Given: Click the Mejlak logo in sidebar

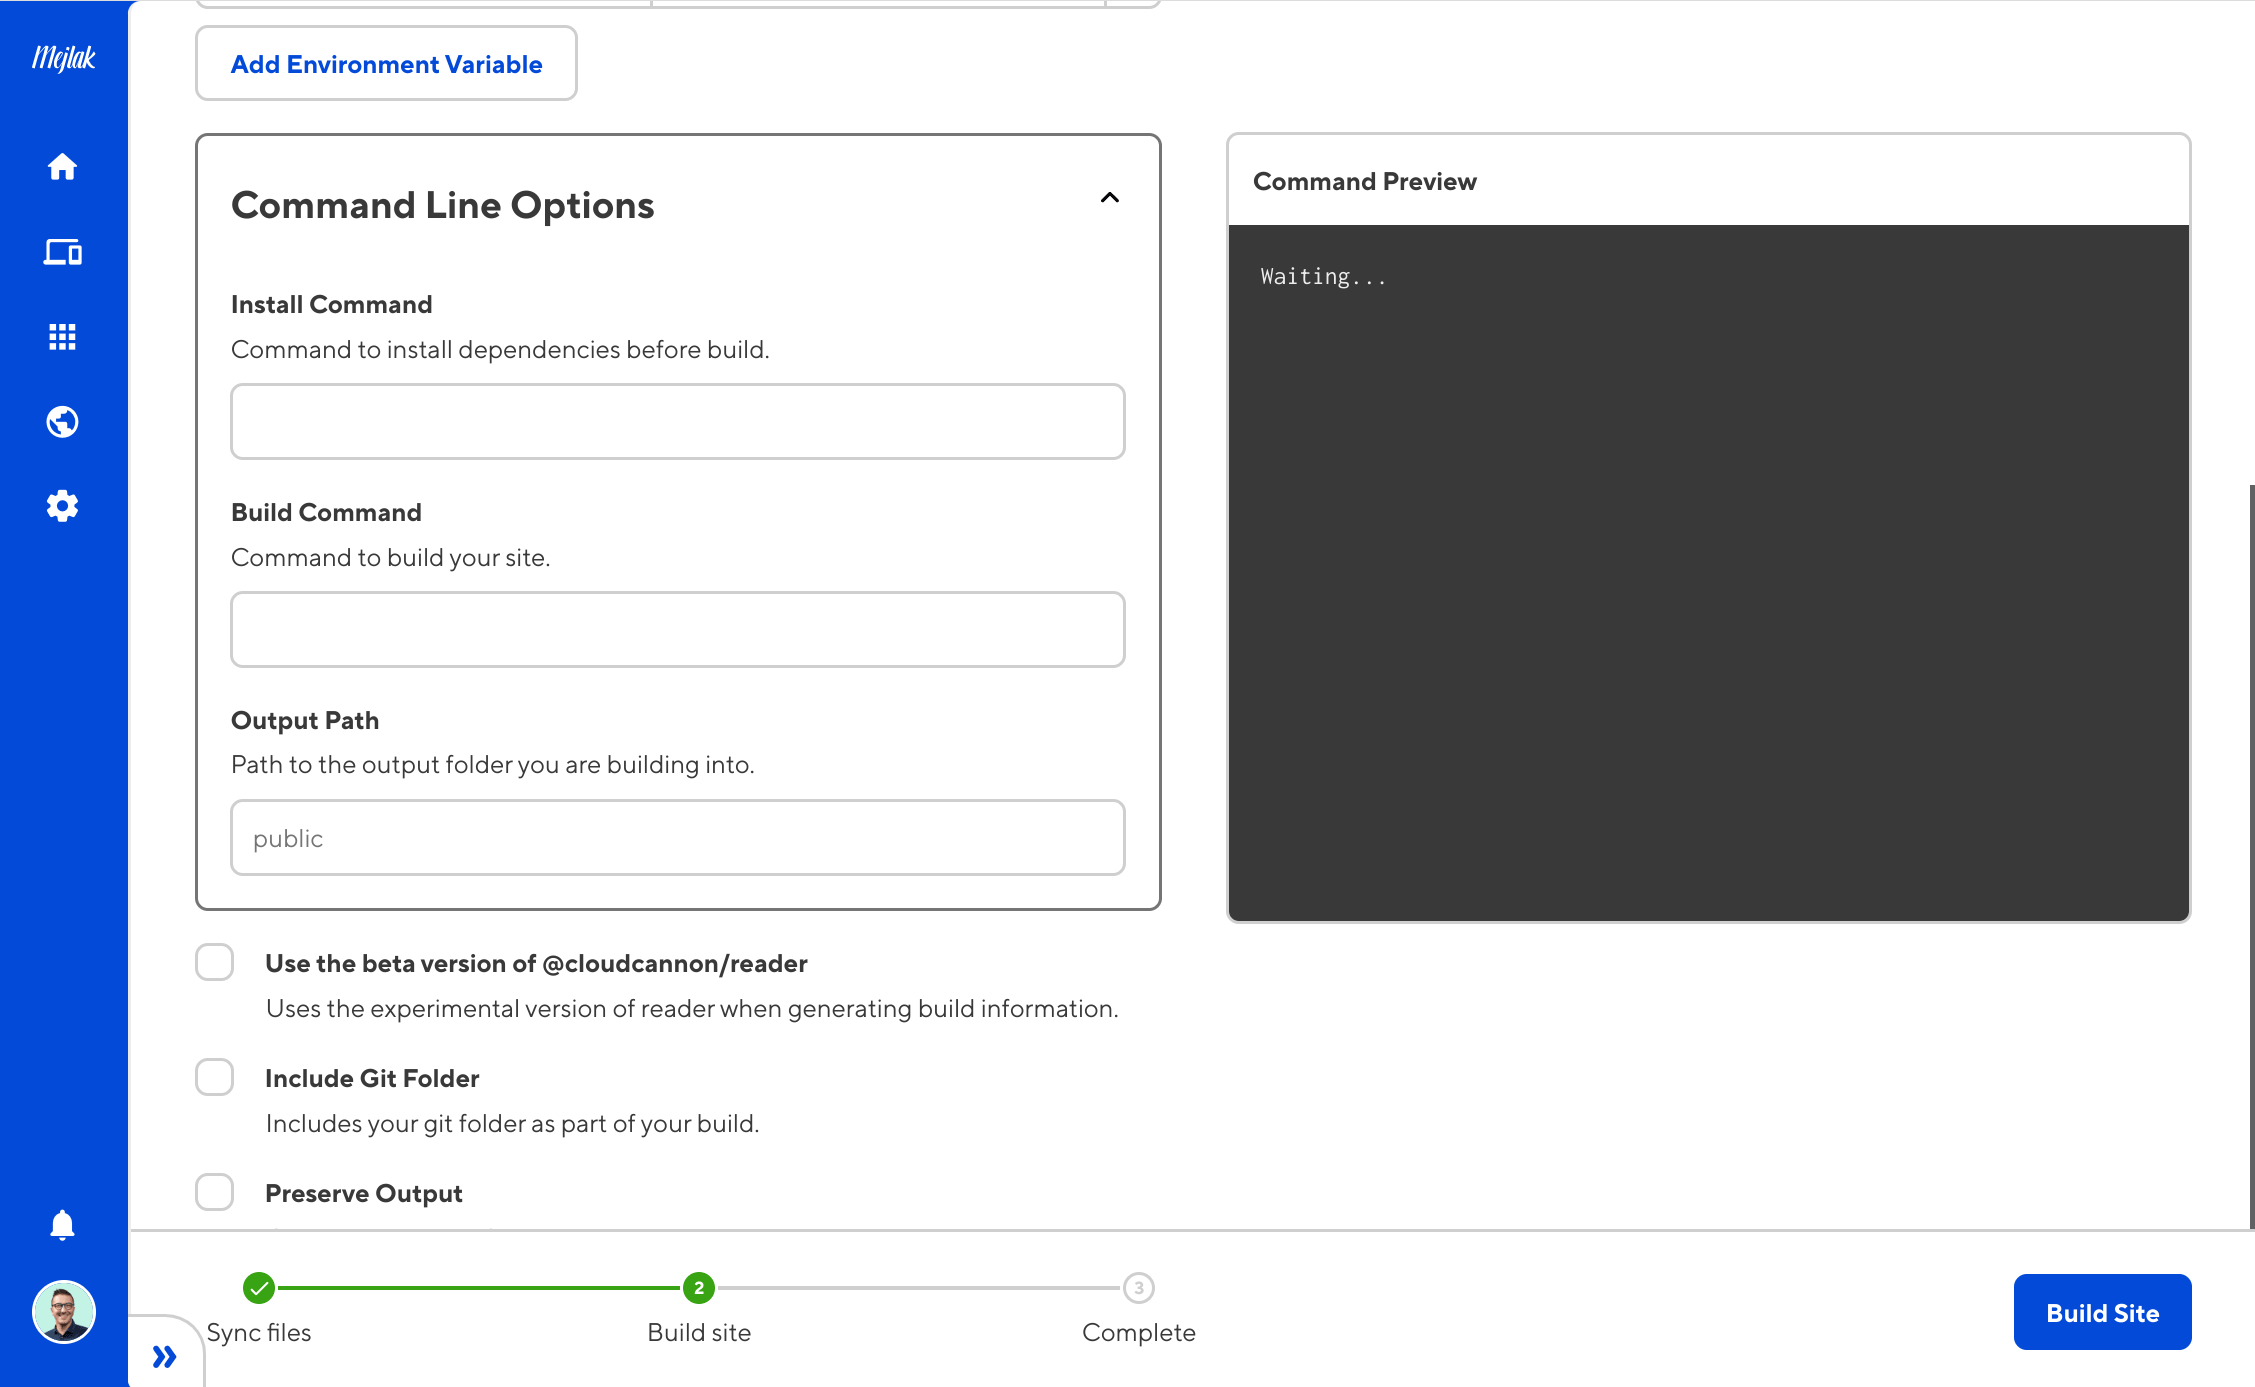Looking at the screenshot, I should coord(62,57).
